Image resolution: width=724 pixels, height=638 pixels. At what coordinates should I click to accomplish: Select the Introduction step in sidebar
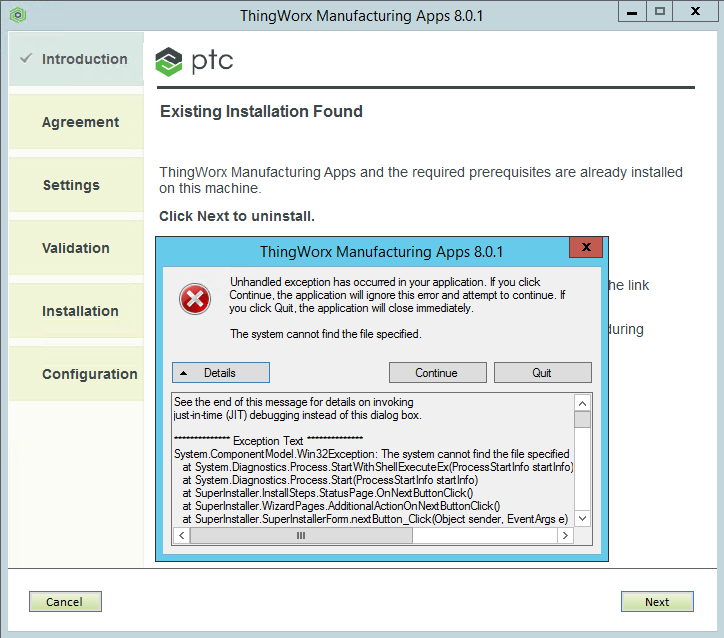(76, 59)
